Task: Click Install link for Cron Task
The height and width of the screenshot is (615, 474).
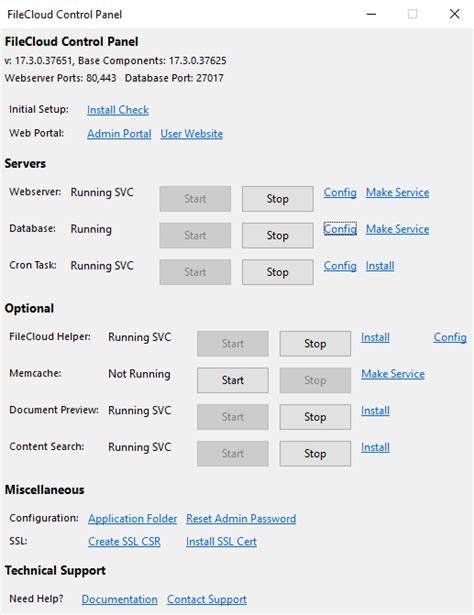Action: pos(380,266)
